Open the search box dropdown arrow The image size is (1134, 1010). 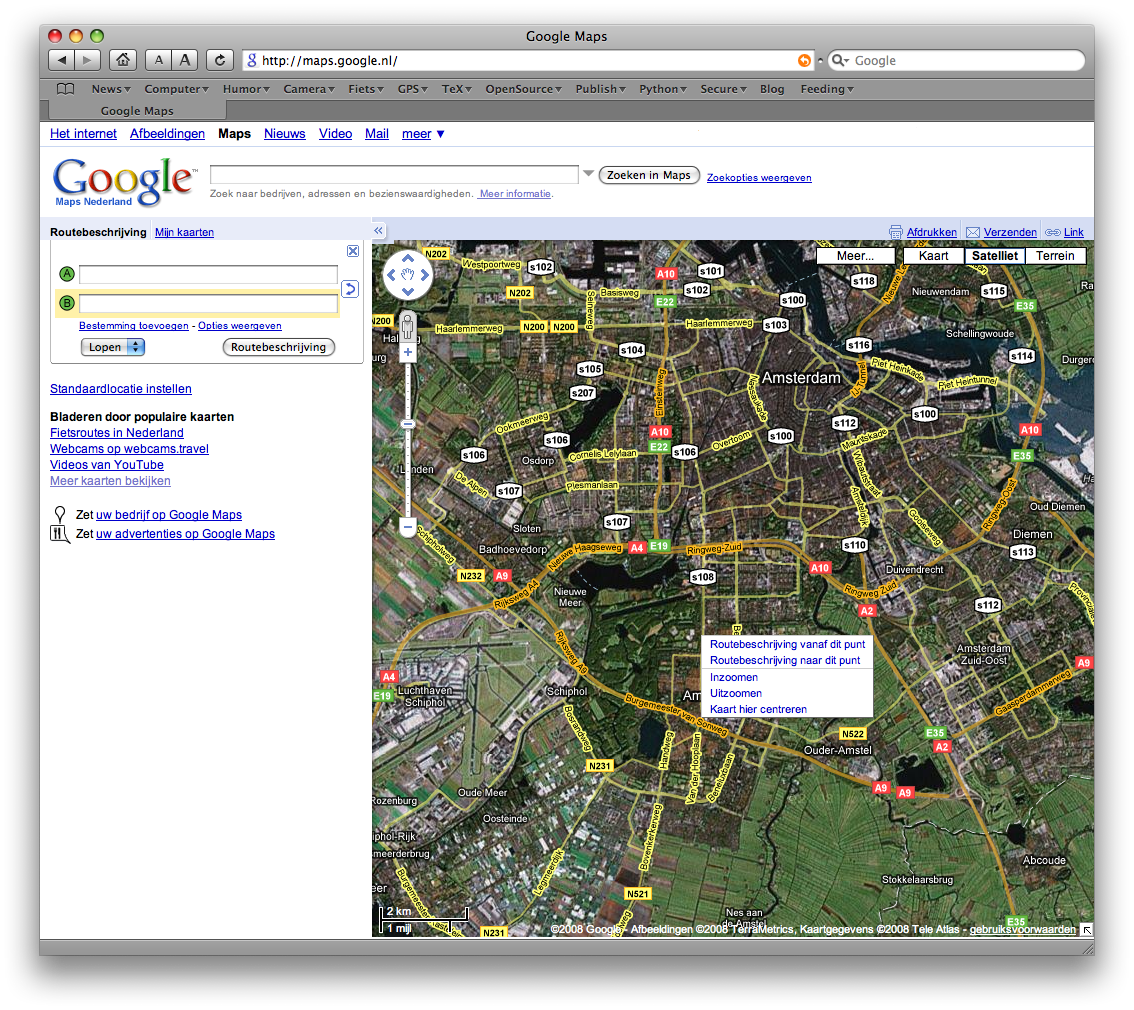(589, 174)
